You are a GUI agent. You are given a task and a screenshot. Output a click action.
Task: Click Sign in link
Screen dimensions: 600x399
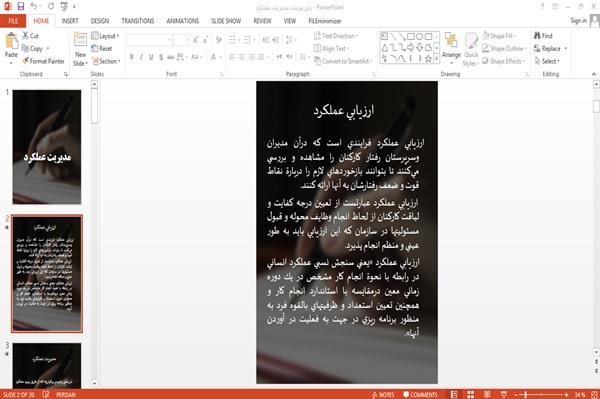(x=578, y=21)
